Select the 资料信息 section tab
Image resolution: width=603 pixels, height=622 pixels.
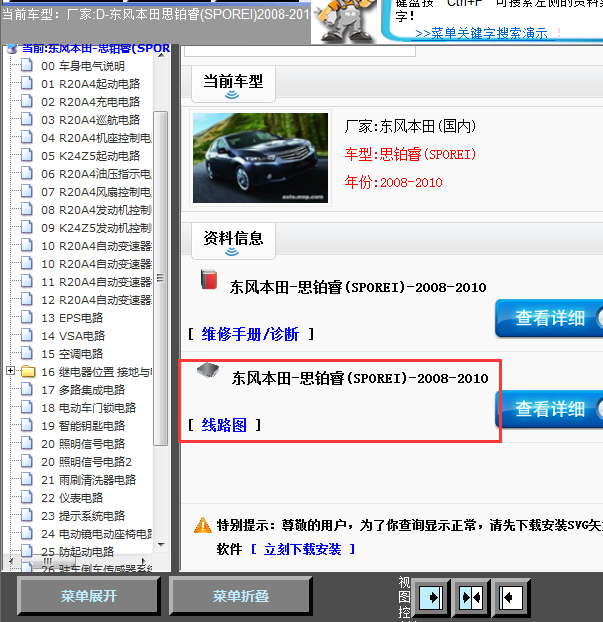(233, 241)
